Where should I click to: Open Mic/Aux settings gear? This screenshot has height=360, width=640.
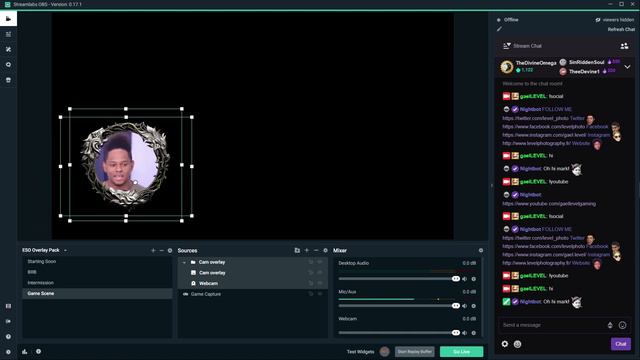click(x=473, y=306)
